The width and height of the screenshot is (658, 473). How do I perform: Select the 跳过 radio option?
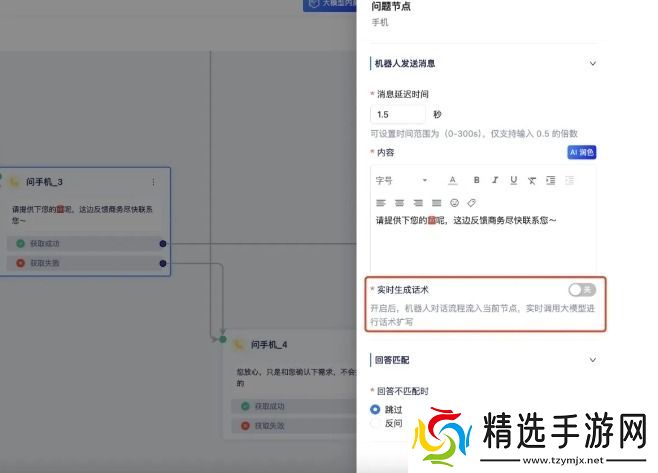[375, 409]
